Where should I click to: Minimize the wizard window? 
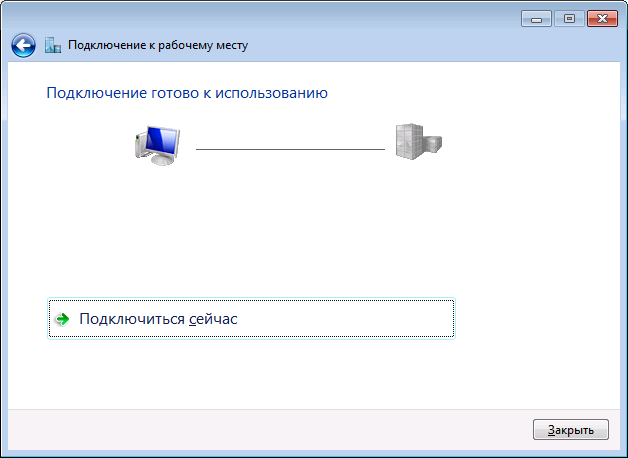click(536, 19)
